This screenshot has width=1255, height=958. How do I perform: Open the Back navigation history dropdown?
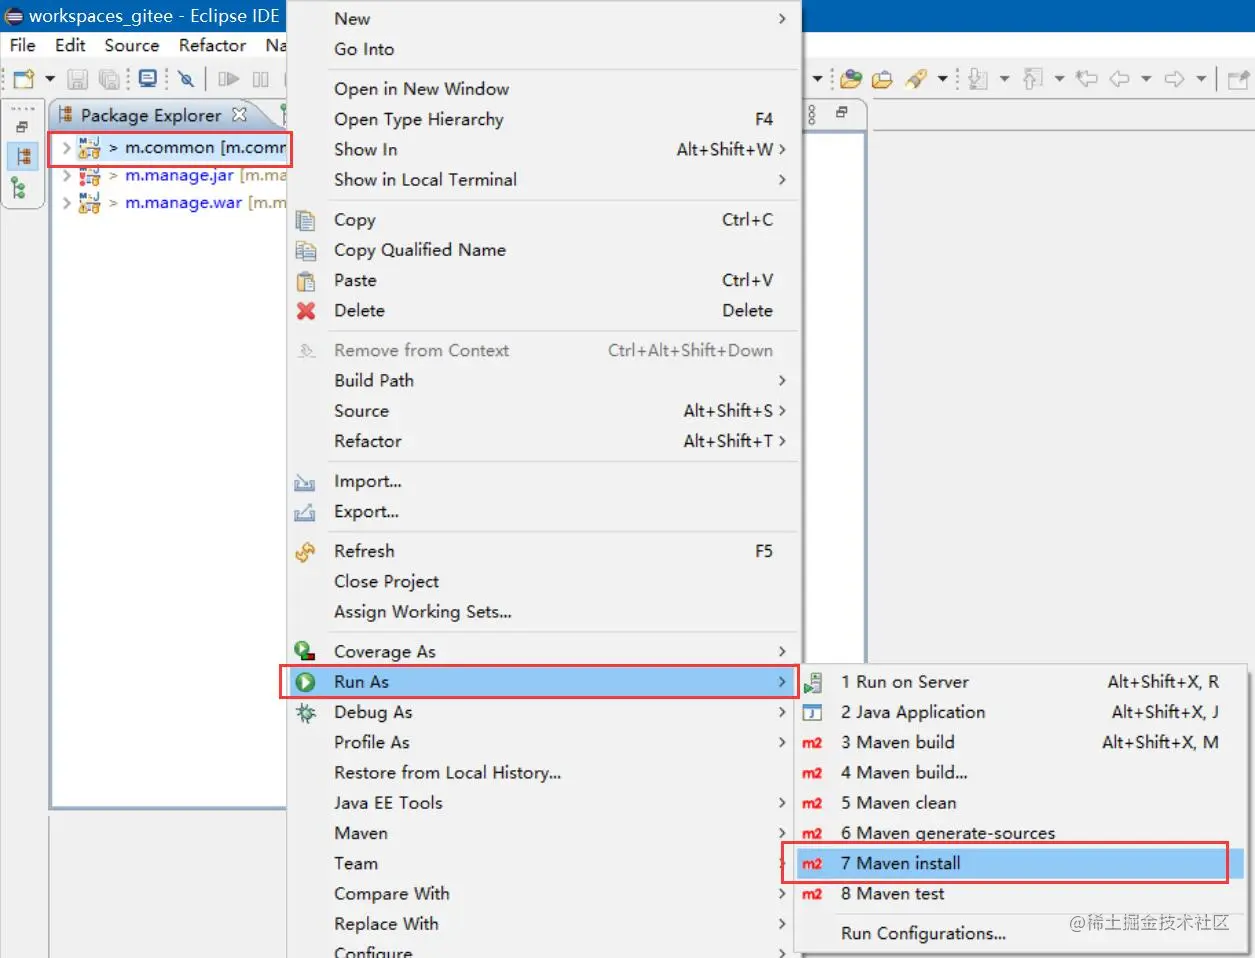[1146, 79]
